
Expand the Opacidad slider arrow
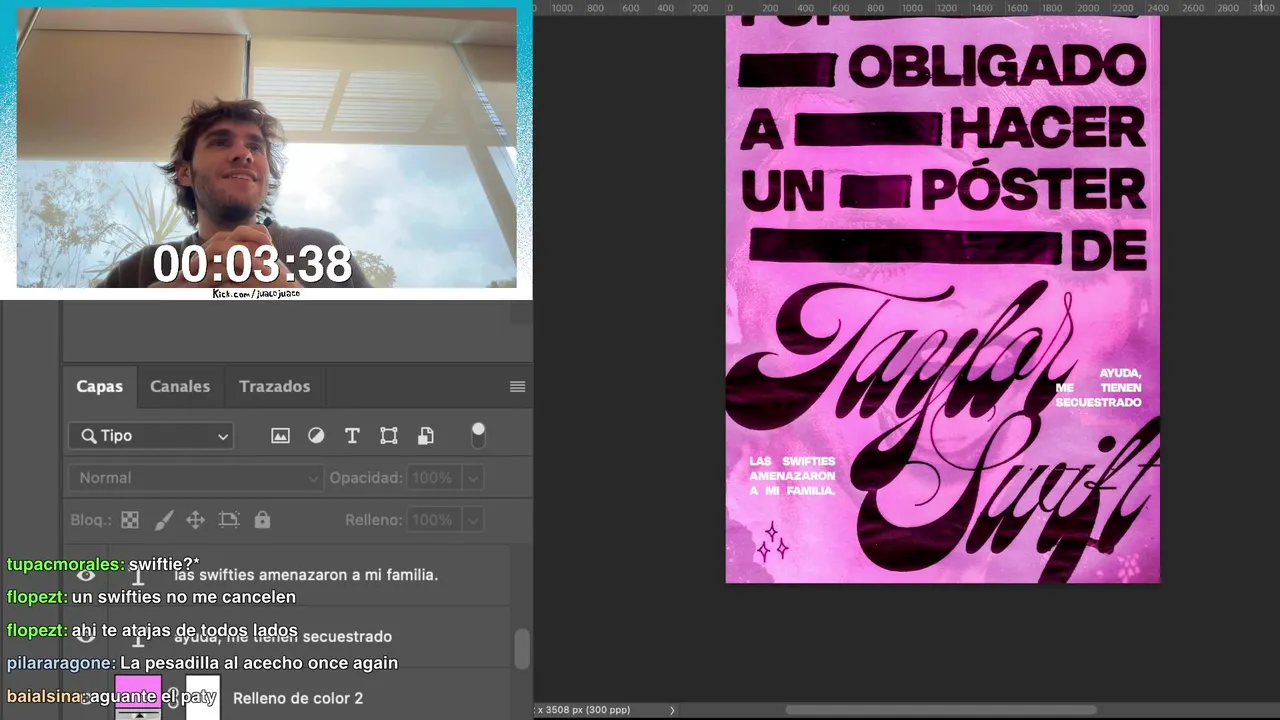(473, 478)
